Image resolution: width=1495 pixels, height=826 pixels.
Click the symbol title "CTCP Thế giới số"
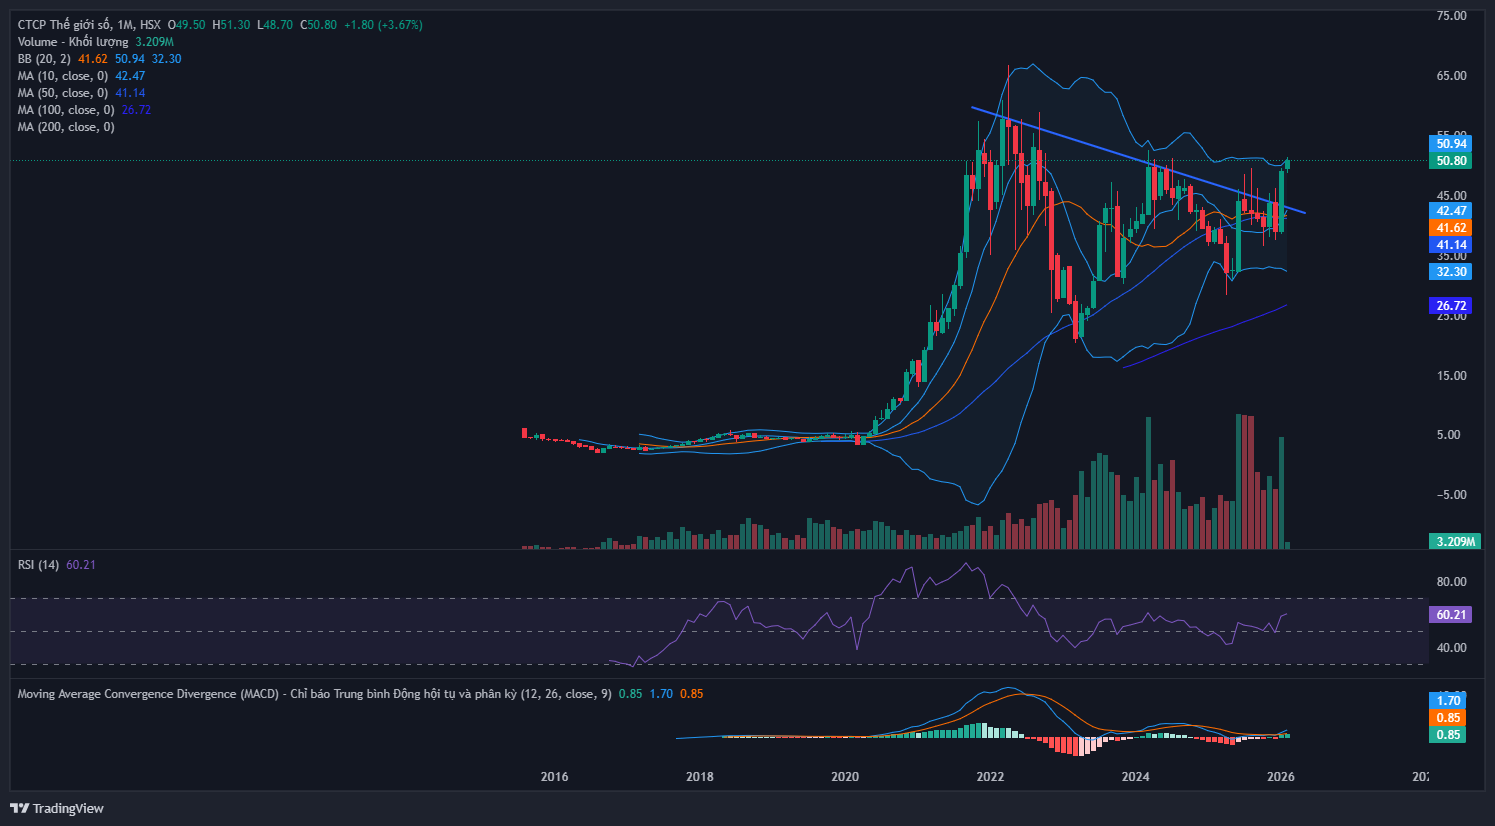[64, 25]
